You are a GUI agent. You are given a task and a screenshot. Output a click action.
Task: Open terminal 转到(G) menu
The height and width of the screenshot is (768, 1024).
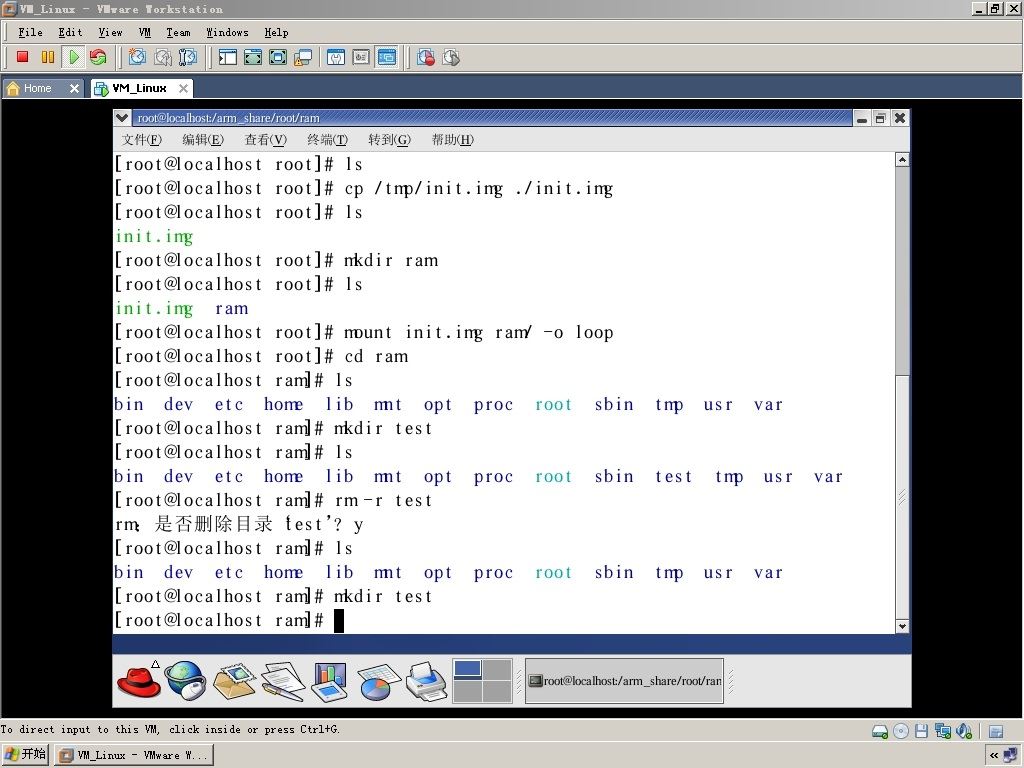click(389, 140)
